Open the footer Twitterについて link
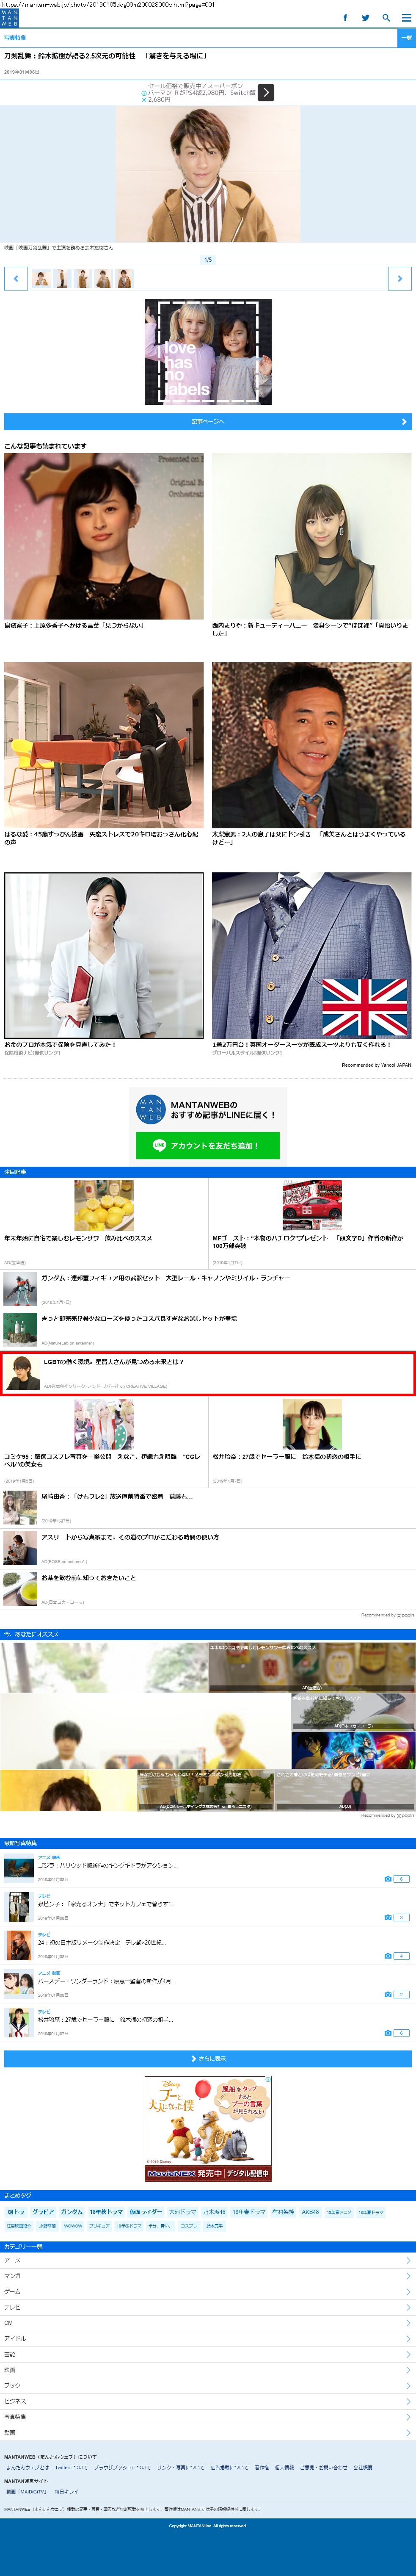 (x=71, y=2468)
